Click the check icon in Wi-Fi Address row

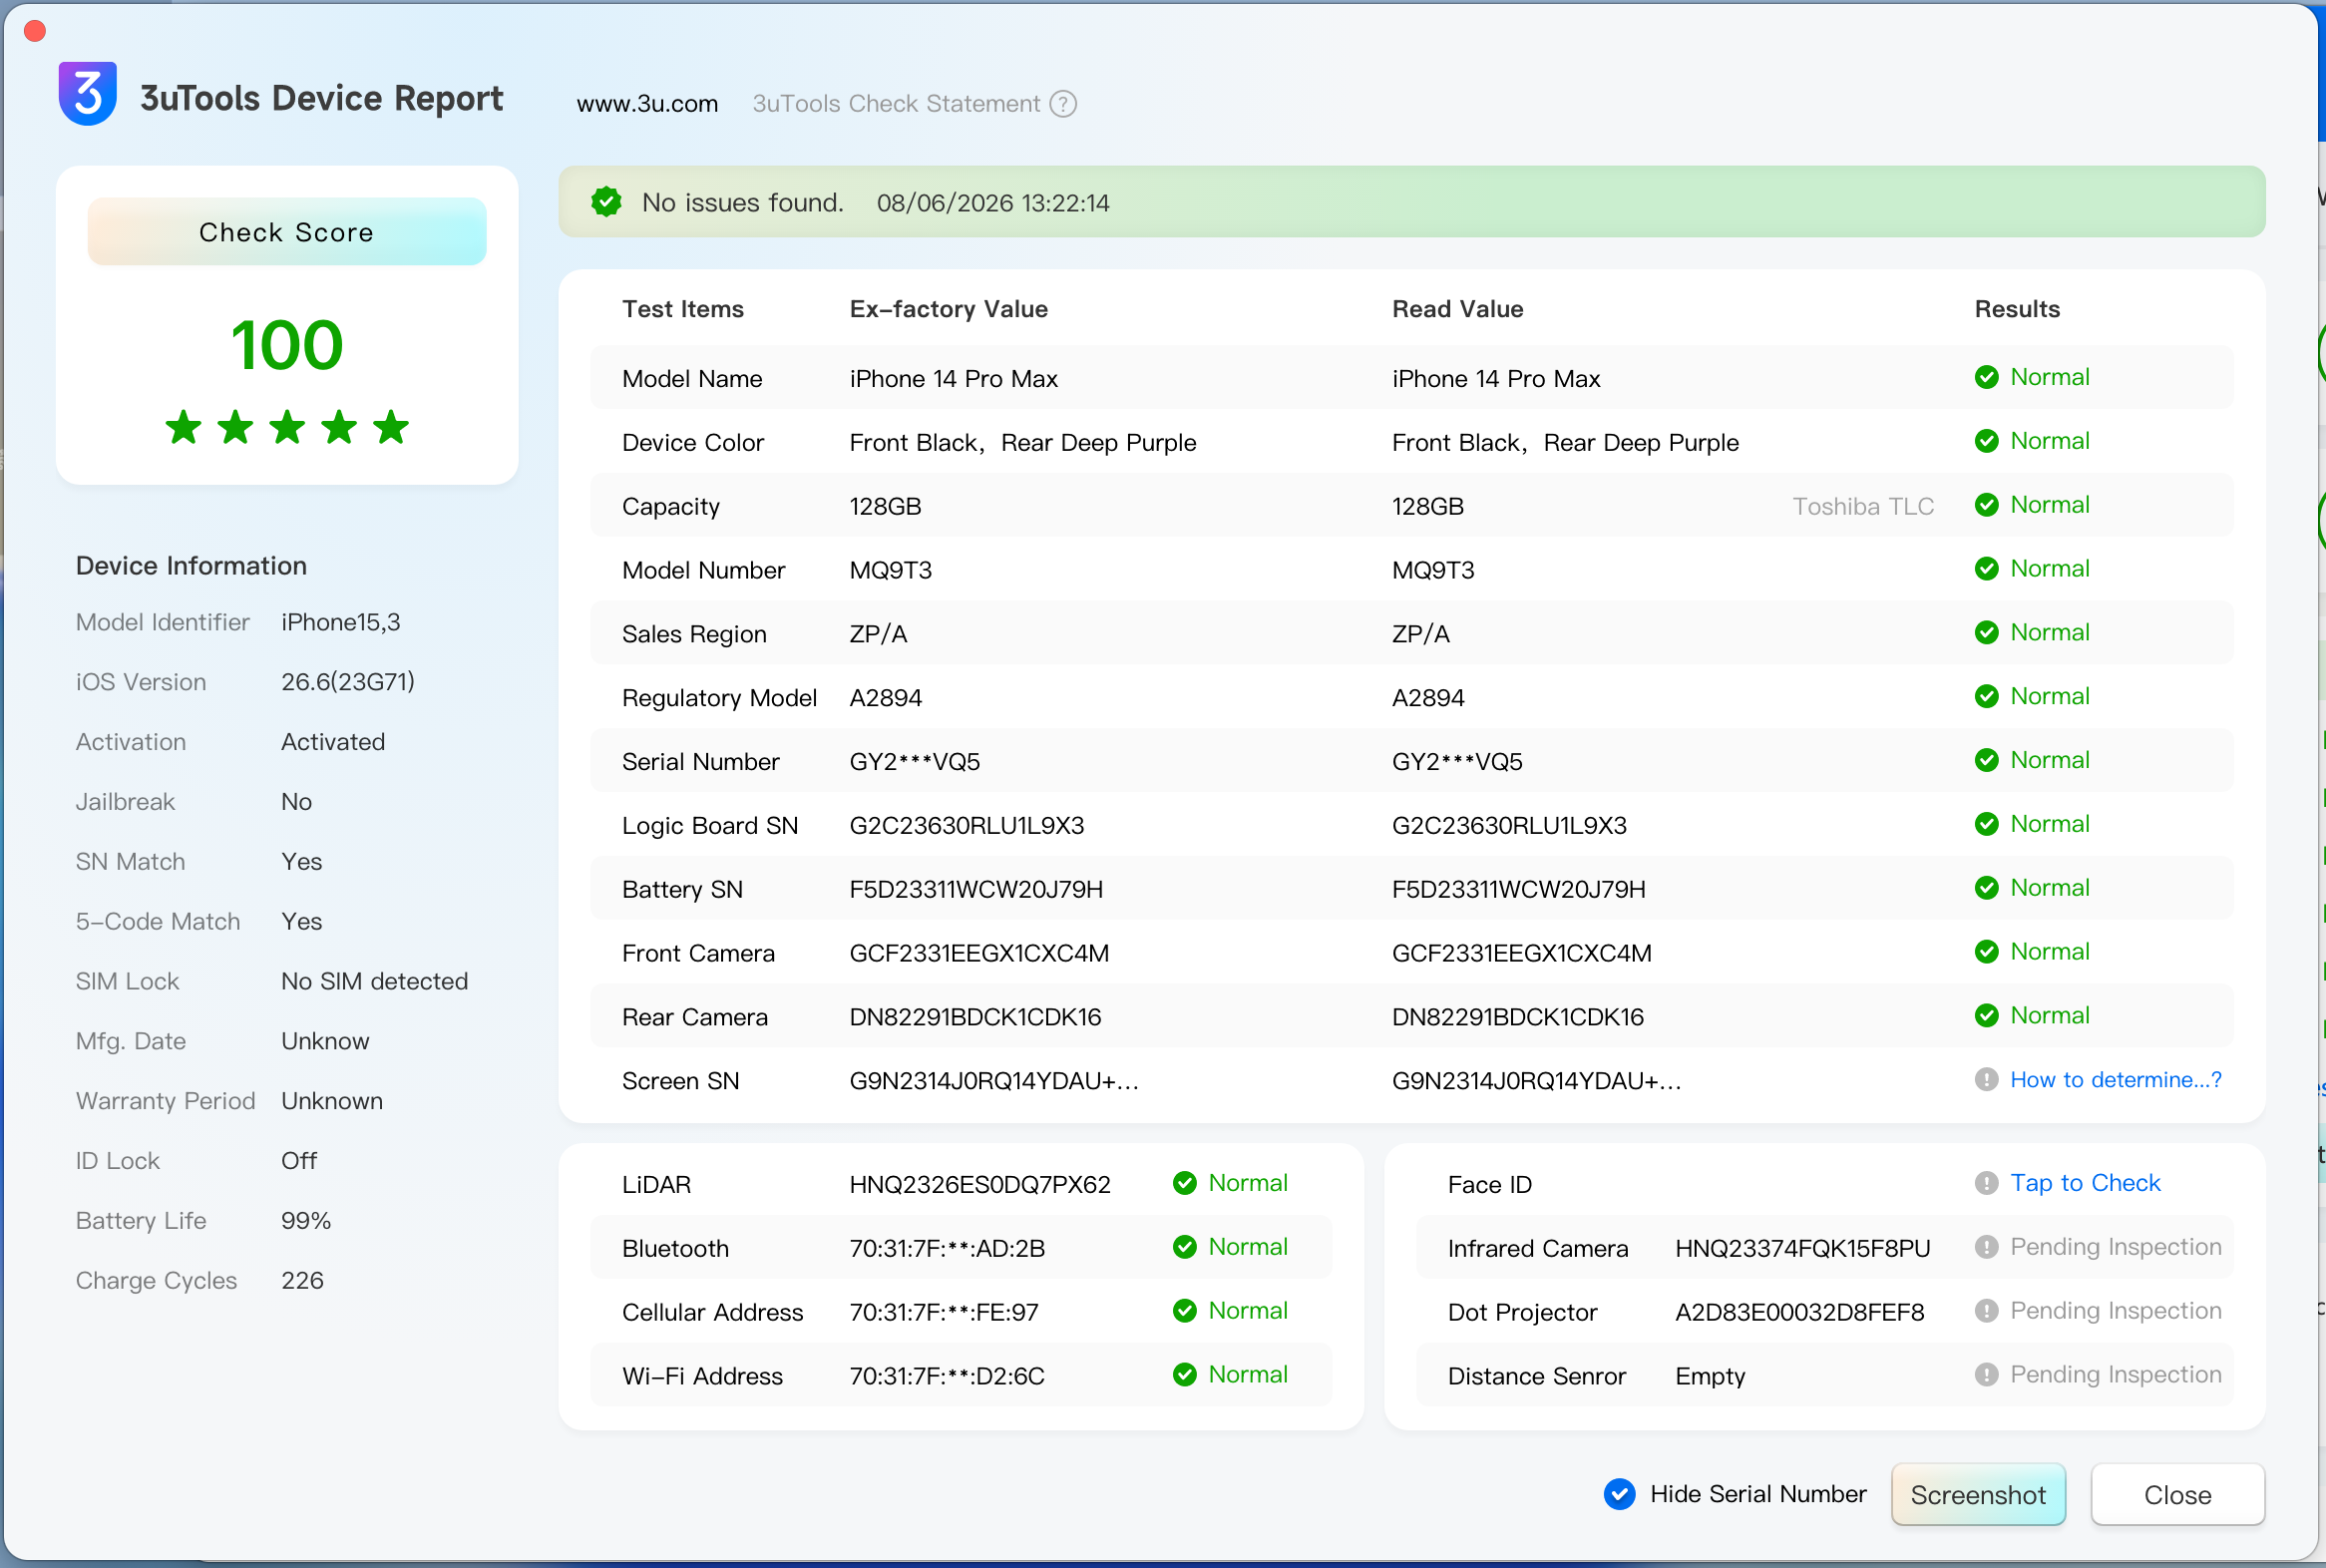(1184, 1375)
